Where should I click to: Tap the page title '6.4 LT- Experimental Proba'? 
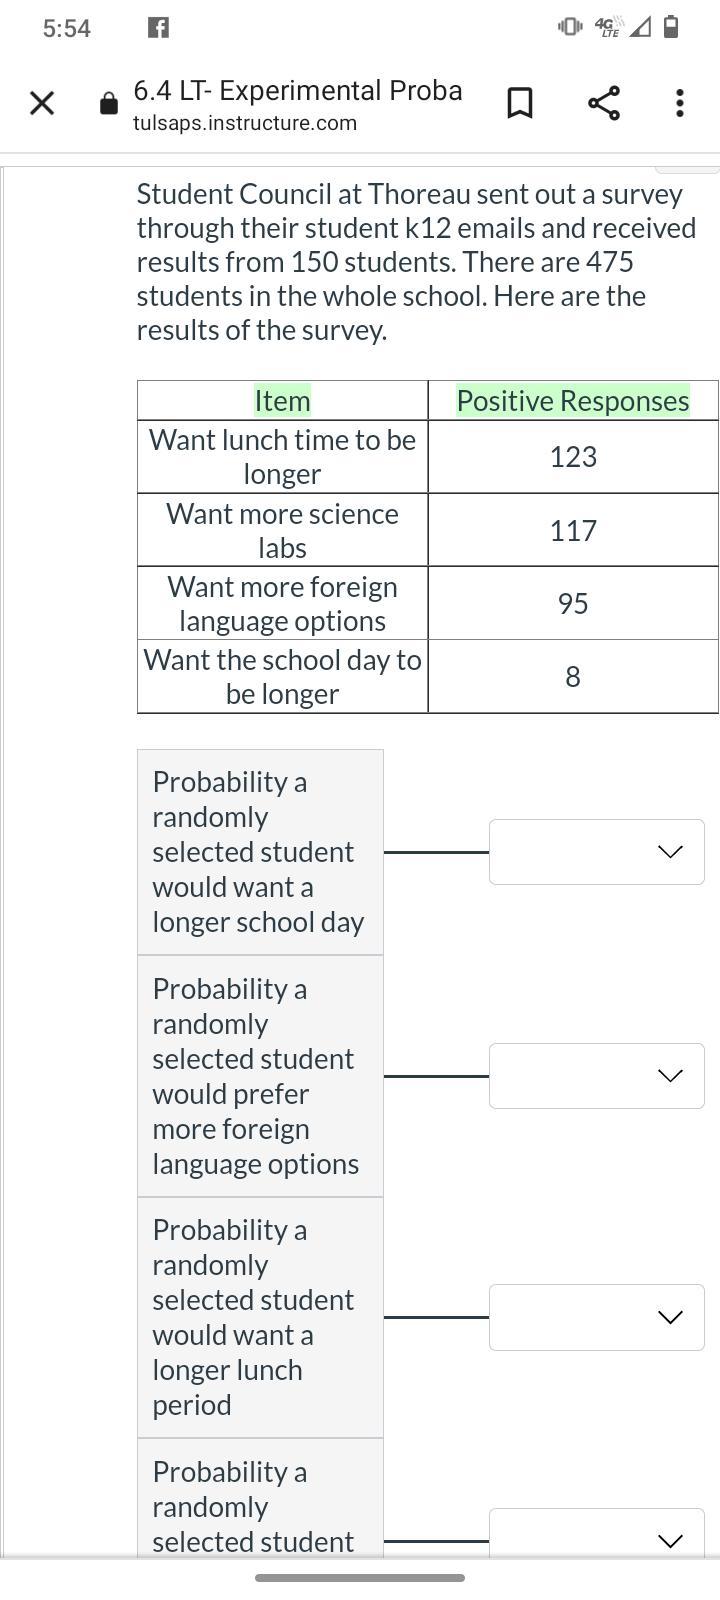tap(298, 91)
